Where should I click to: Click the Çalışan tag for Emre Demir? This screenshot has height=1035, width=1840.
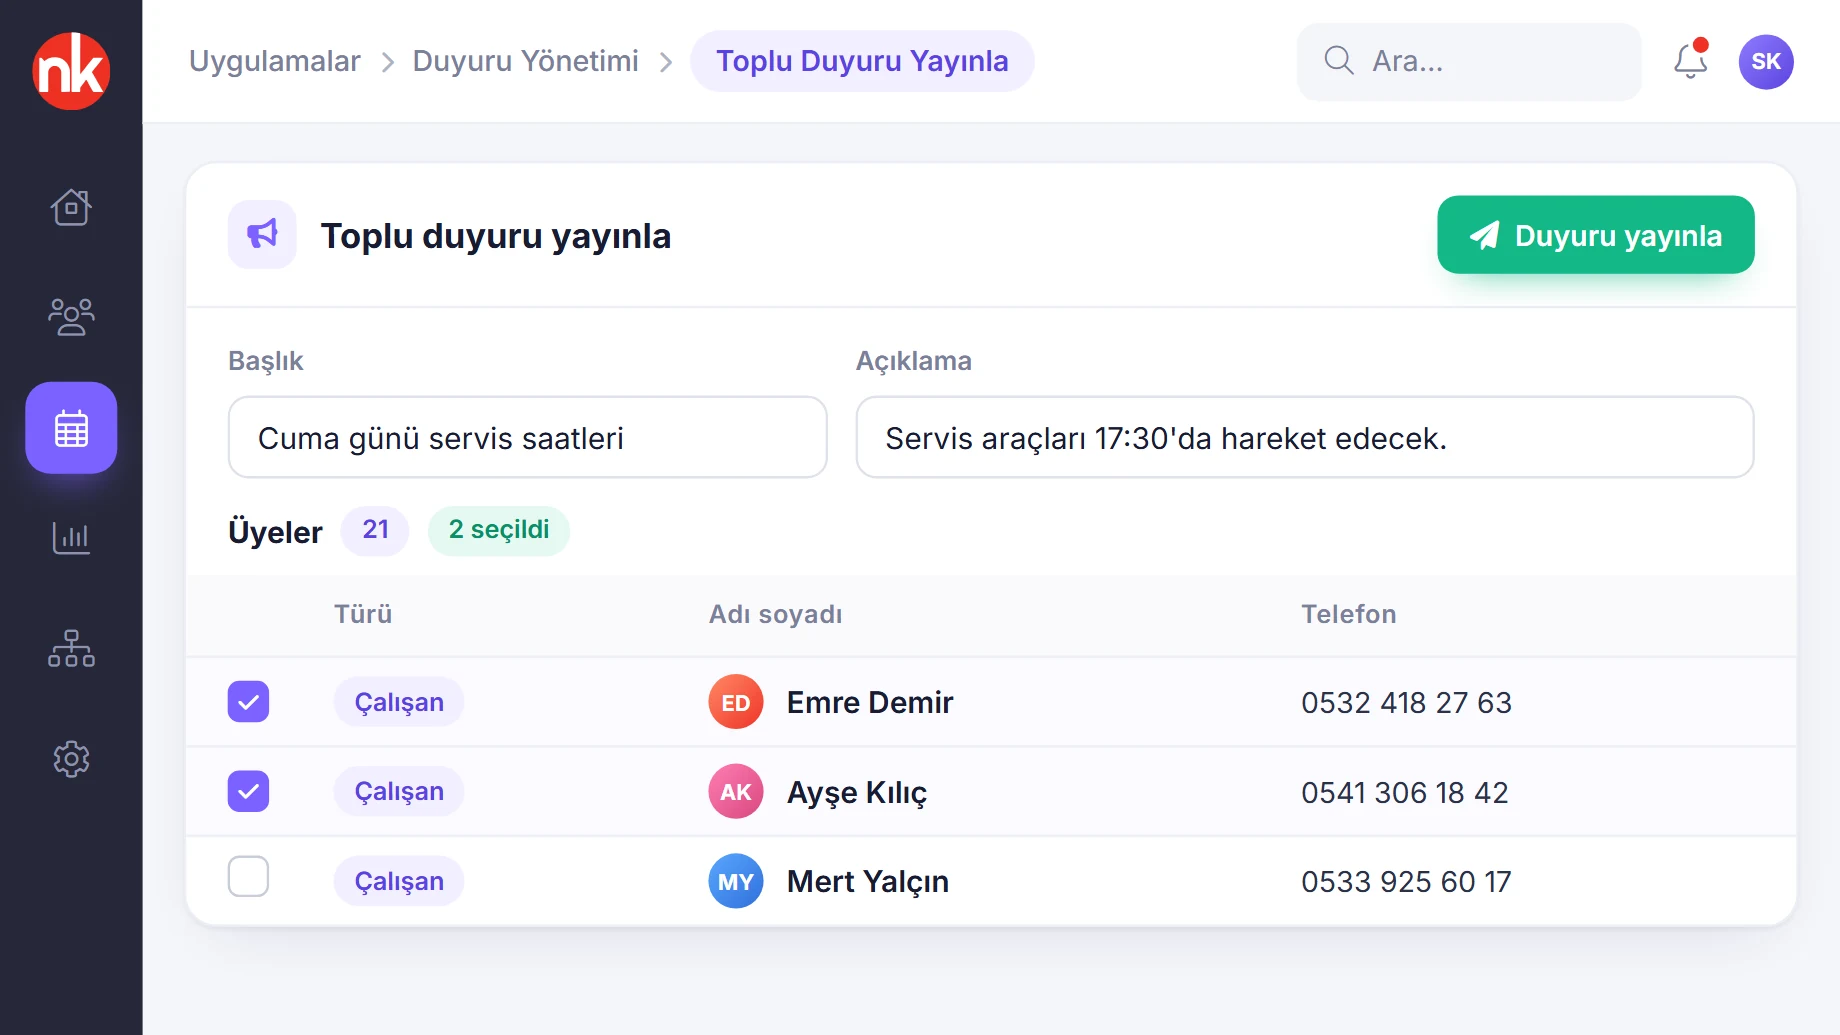[399, 702]
